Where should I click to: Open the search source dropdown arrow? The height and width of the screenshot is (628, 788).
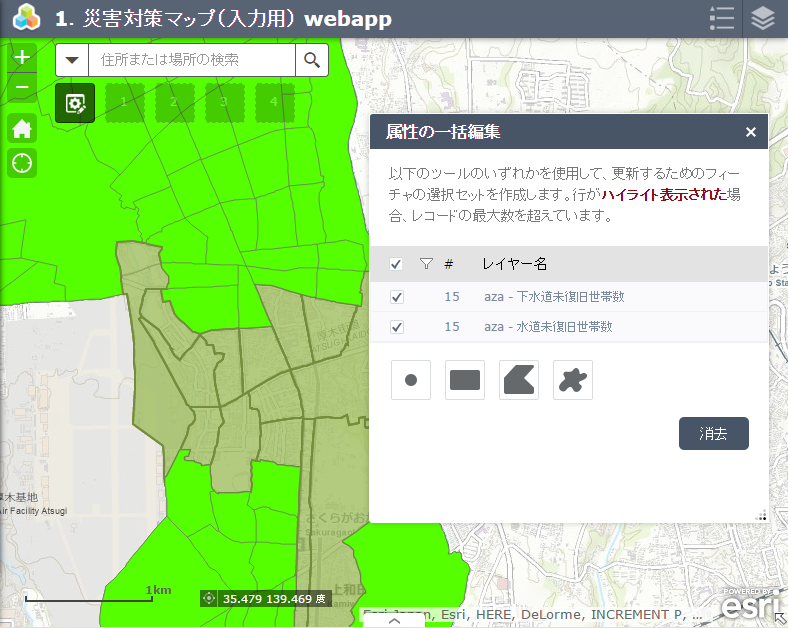coord(72,60)
